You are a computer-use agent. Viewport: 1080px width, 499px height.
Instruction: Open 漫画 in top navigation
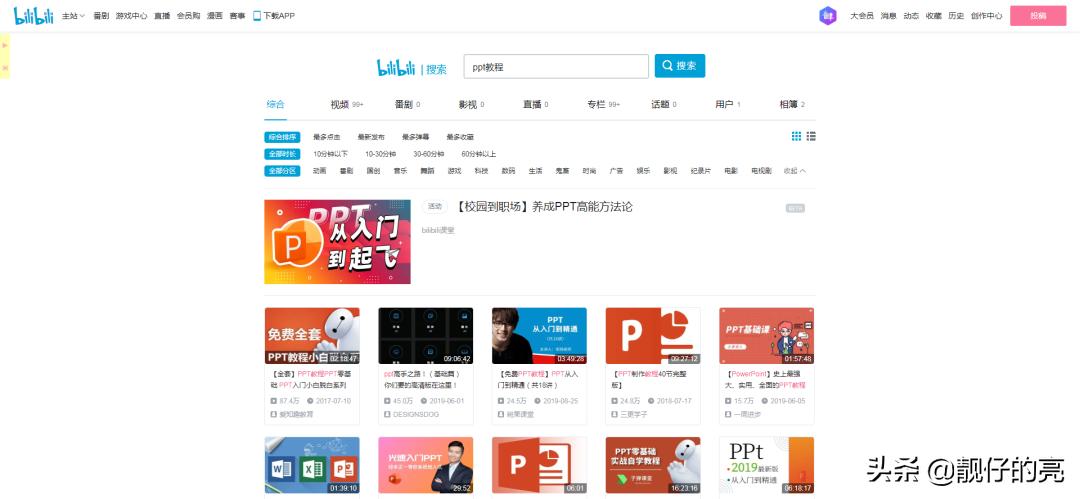pos(215,15)
